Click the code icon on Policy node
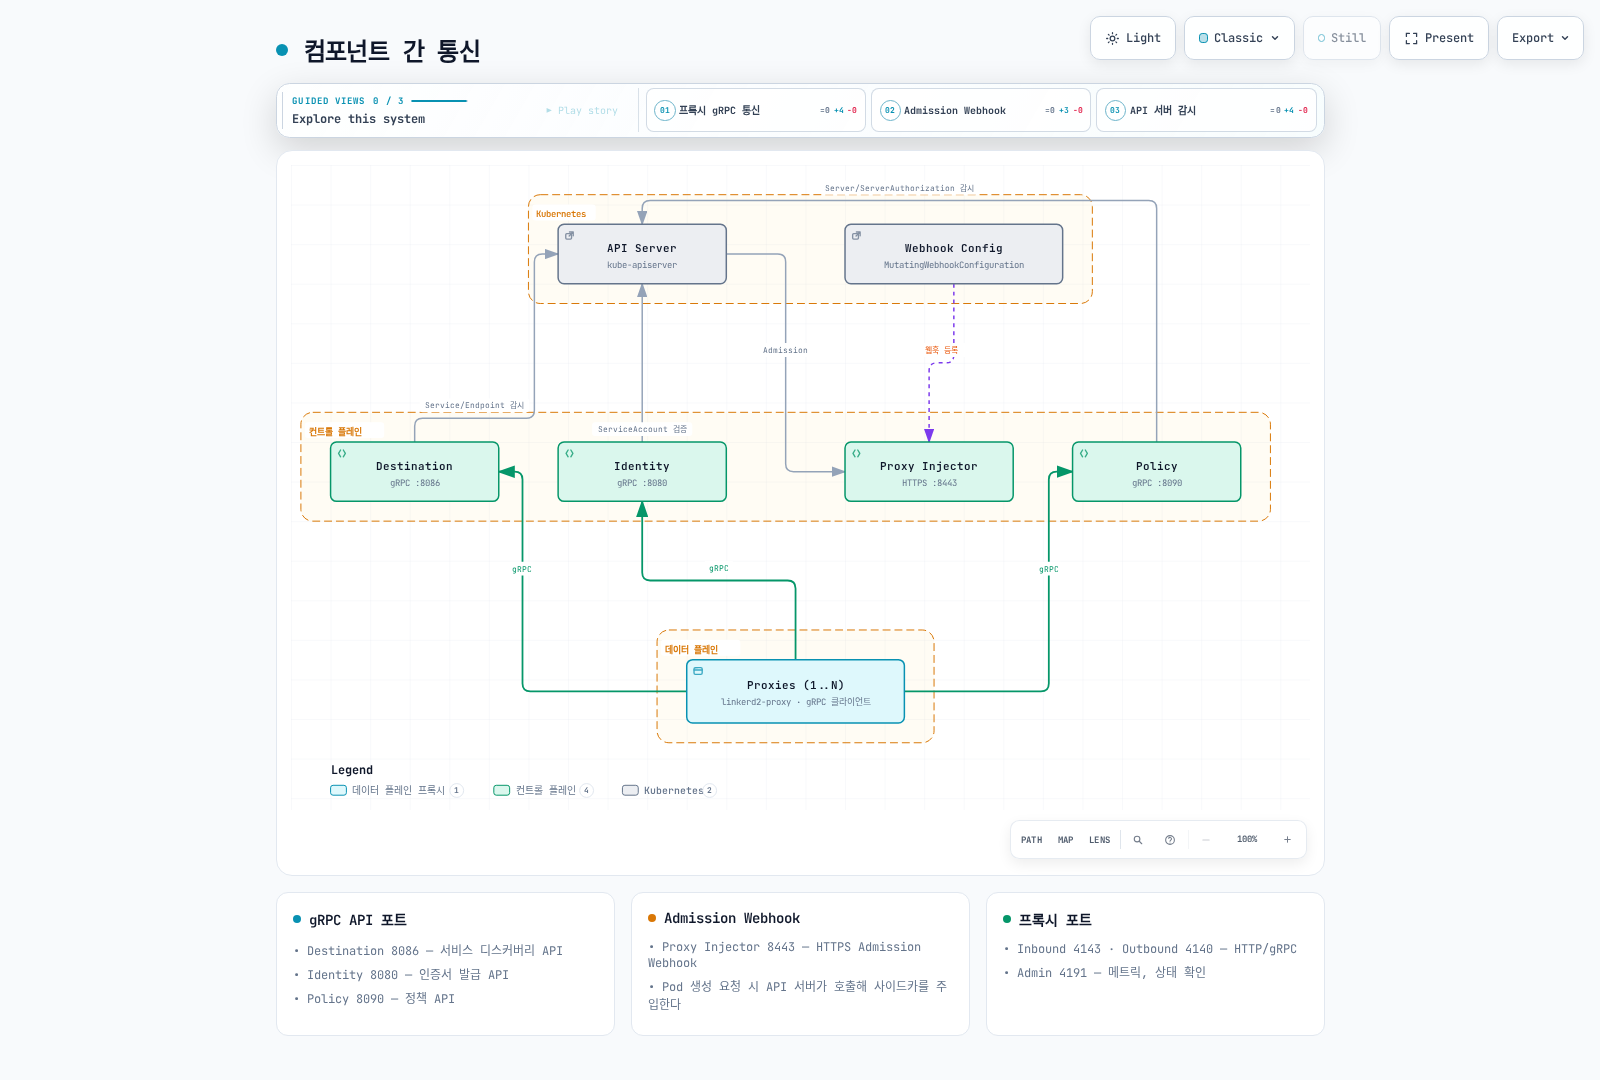 [1084, 454]
